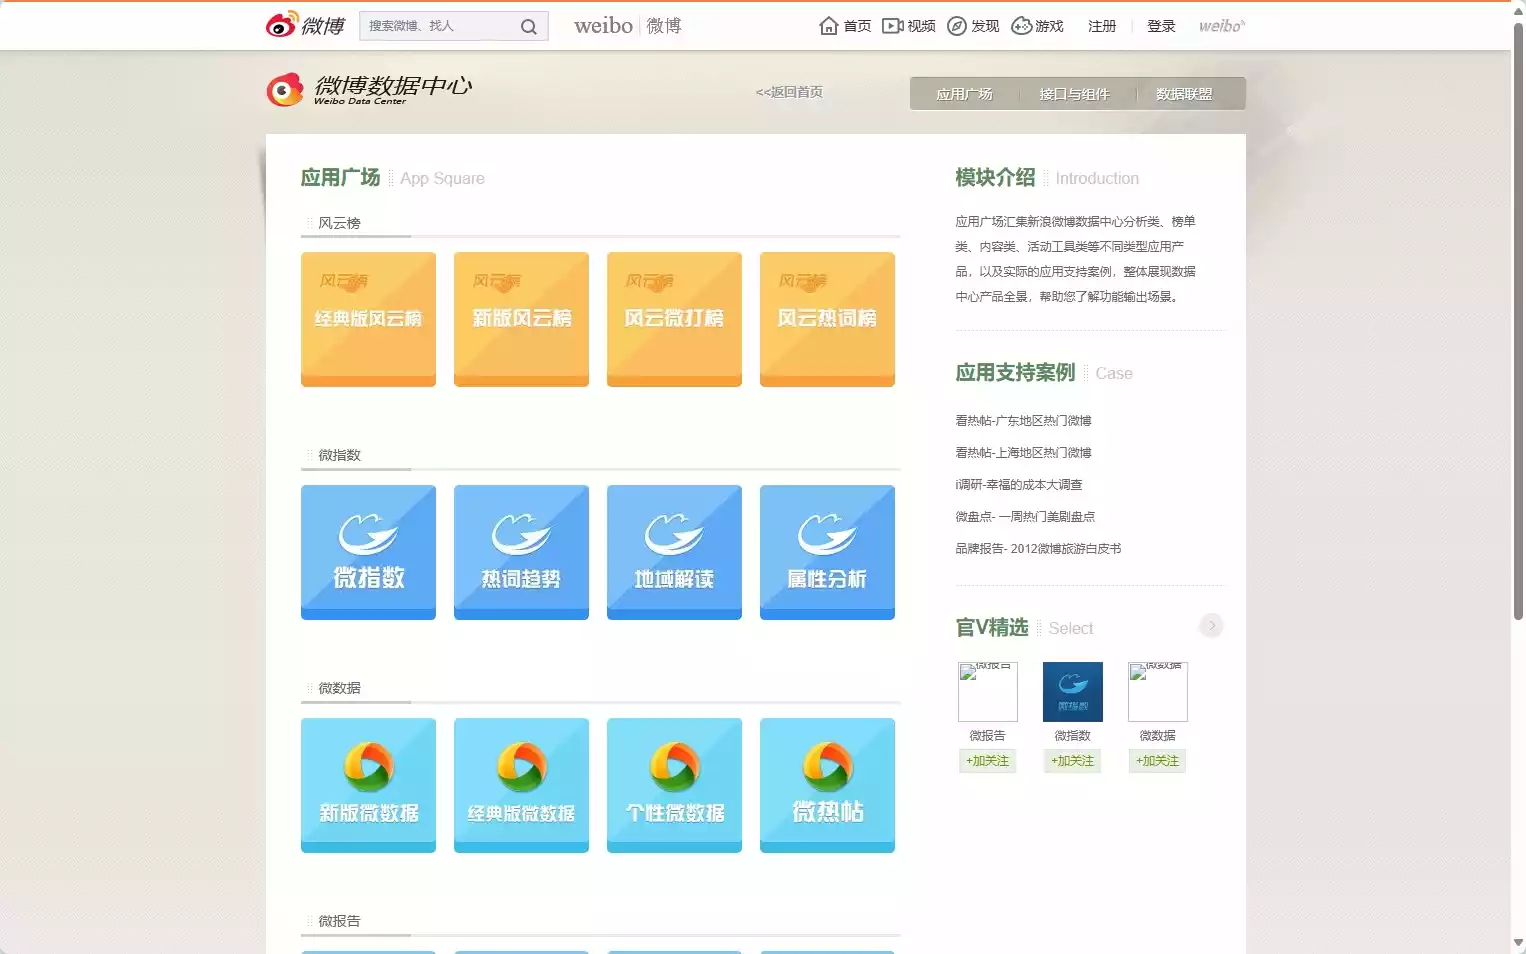The image size is (1526, 954).
Task: Open 游戏 using the gamepad icon
Action: coord(1022,26)
